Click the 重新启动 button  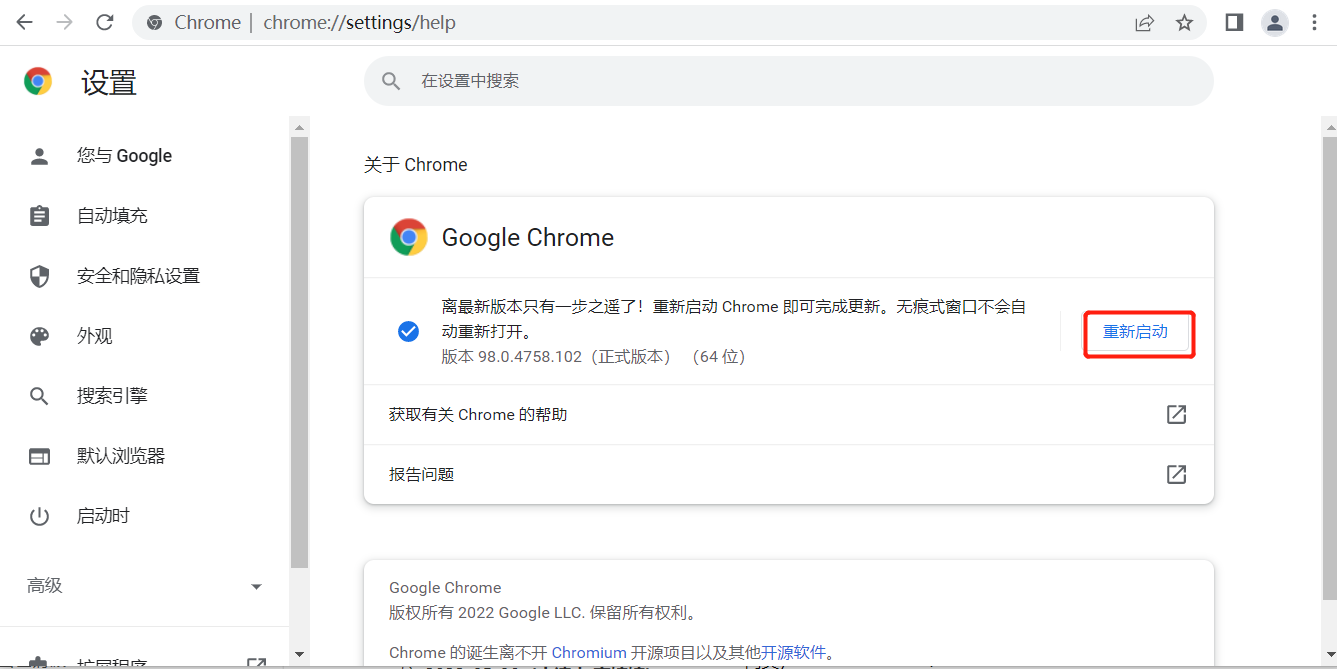point(1135,332)
